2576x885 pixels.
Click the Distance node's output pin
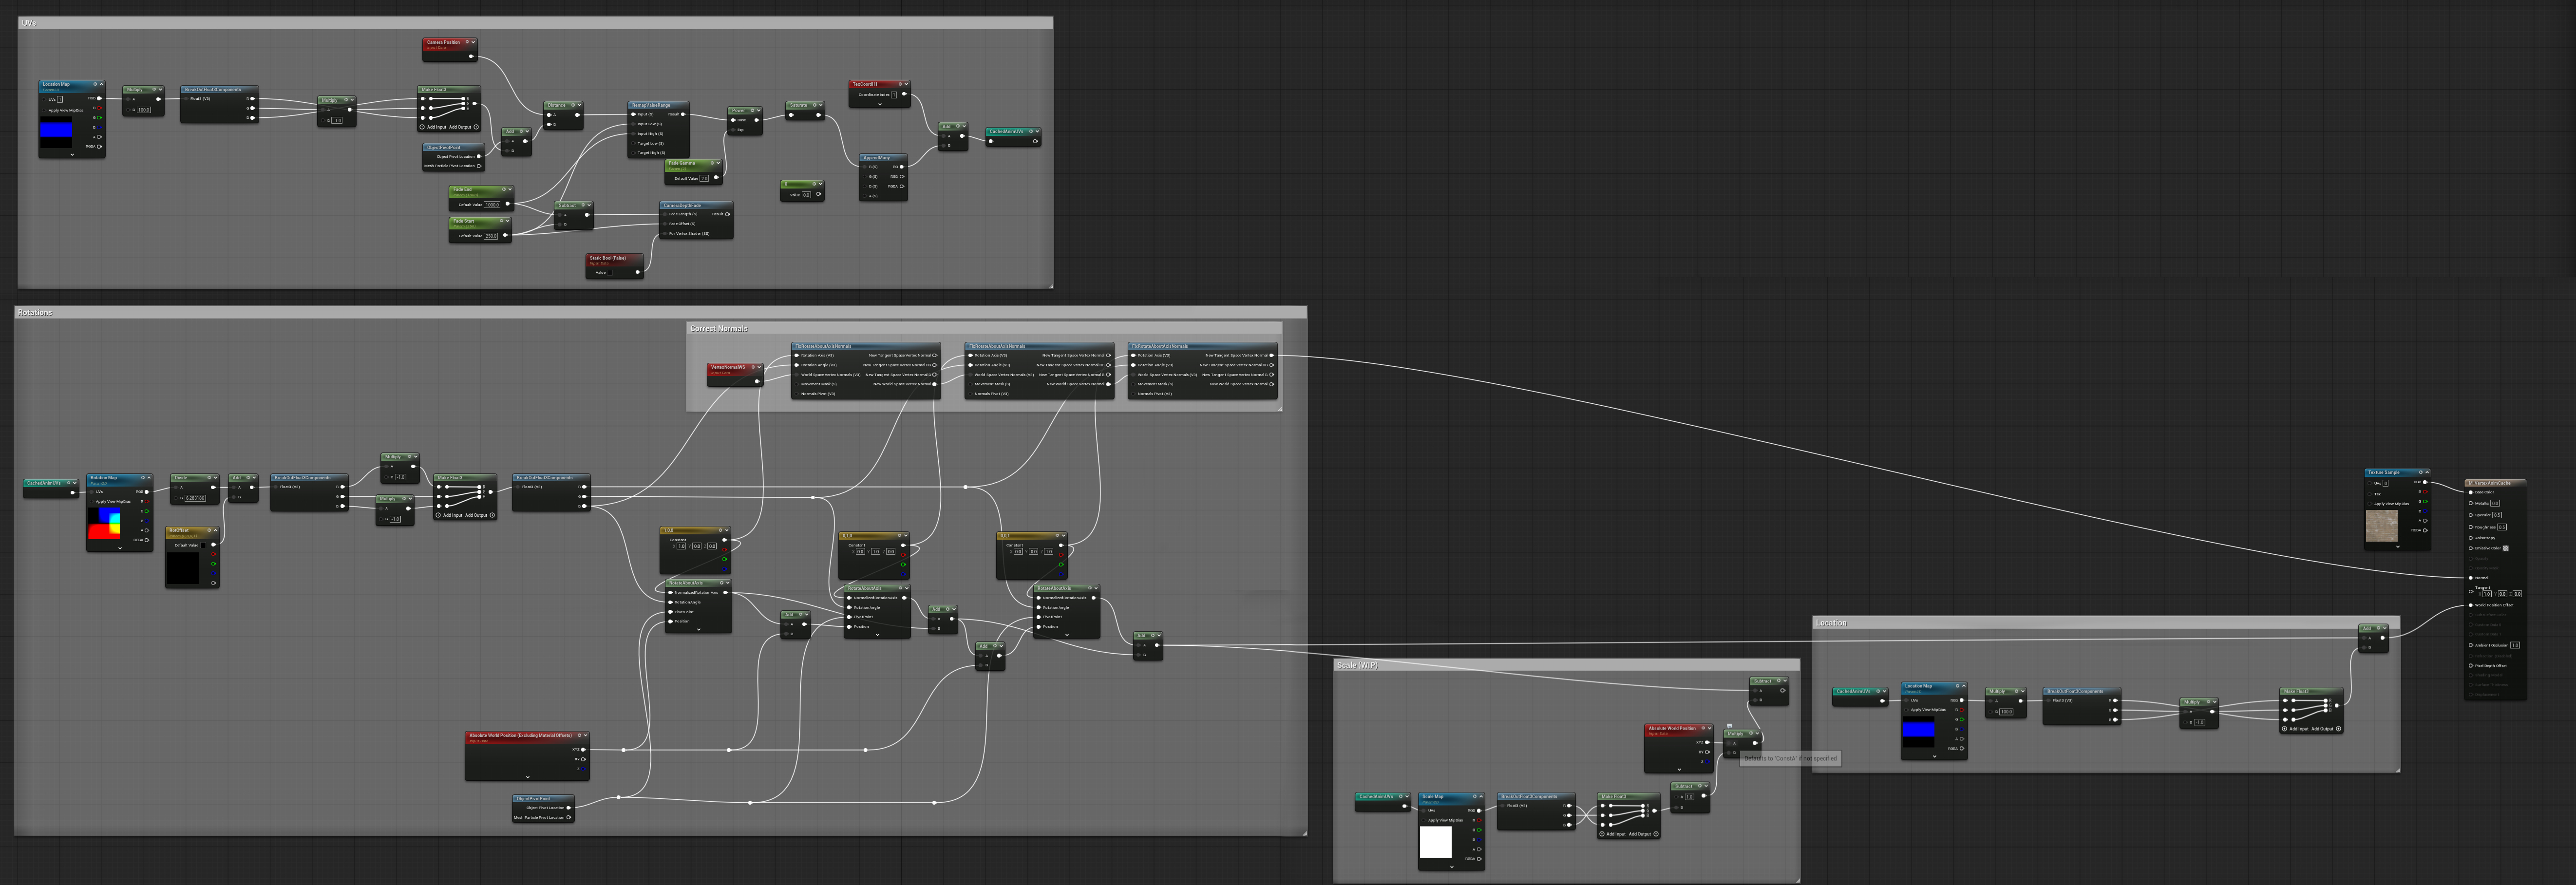point(576,114)
